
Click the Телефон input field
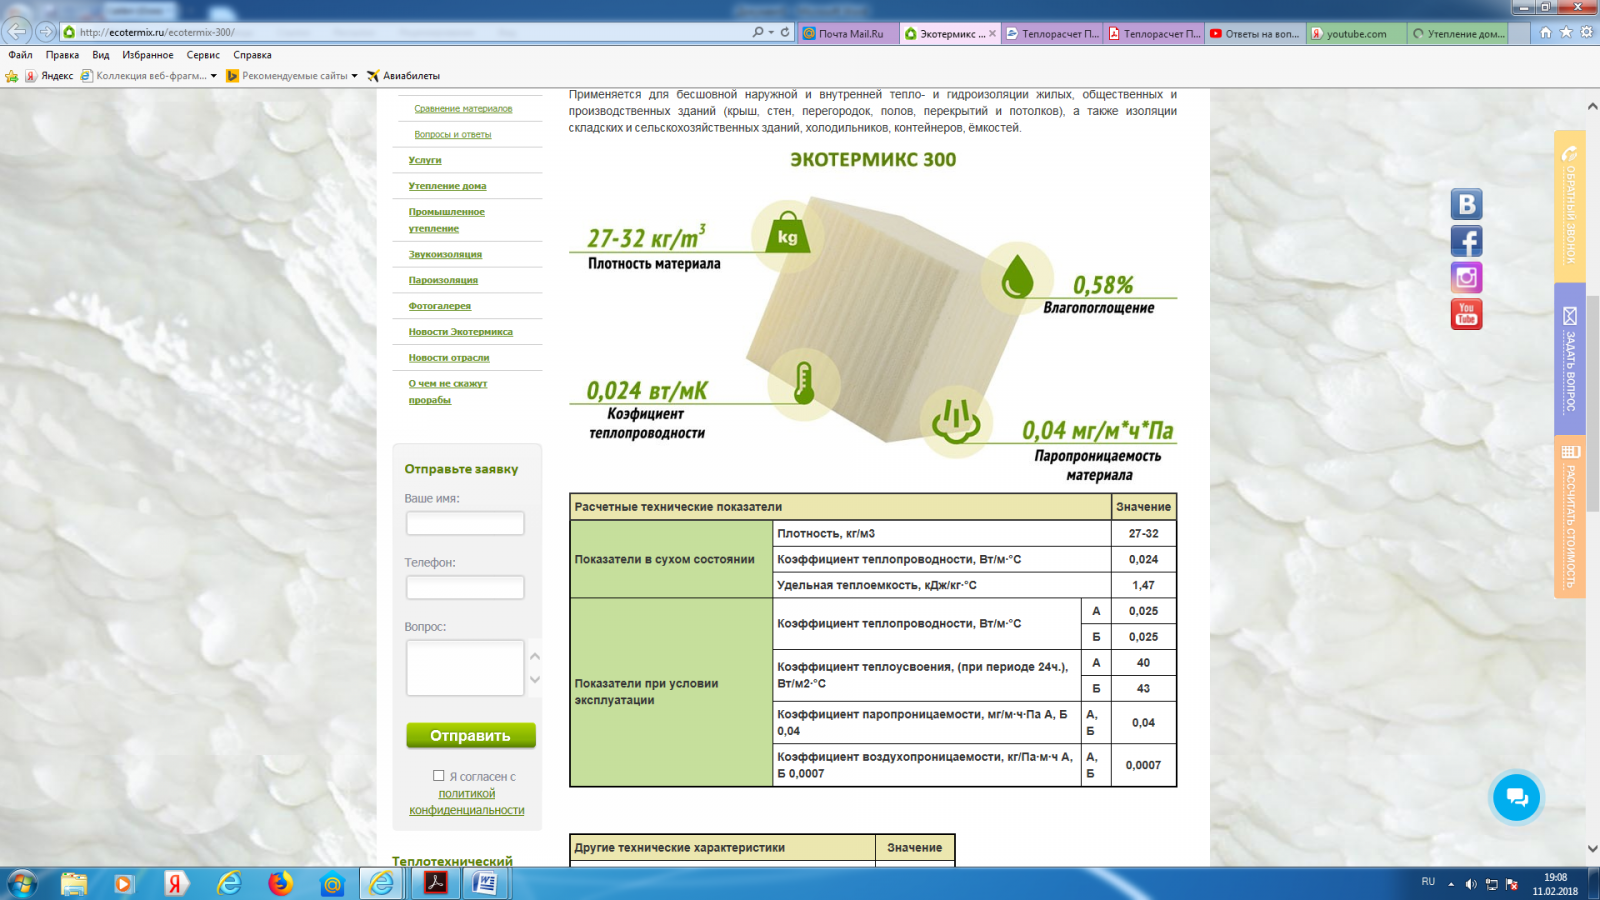(x=465, y=587)
